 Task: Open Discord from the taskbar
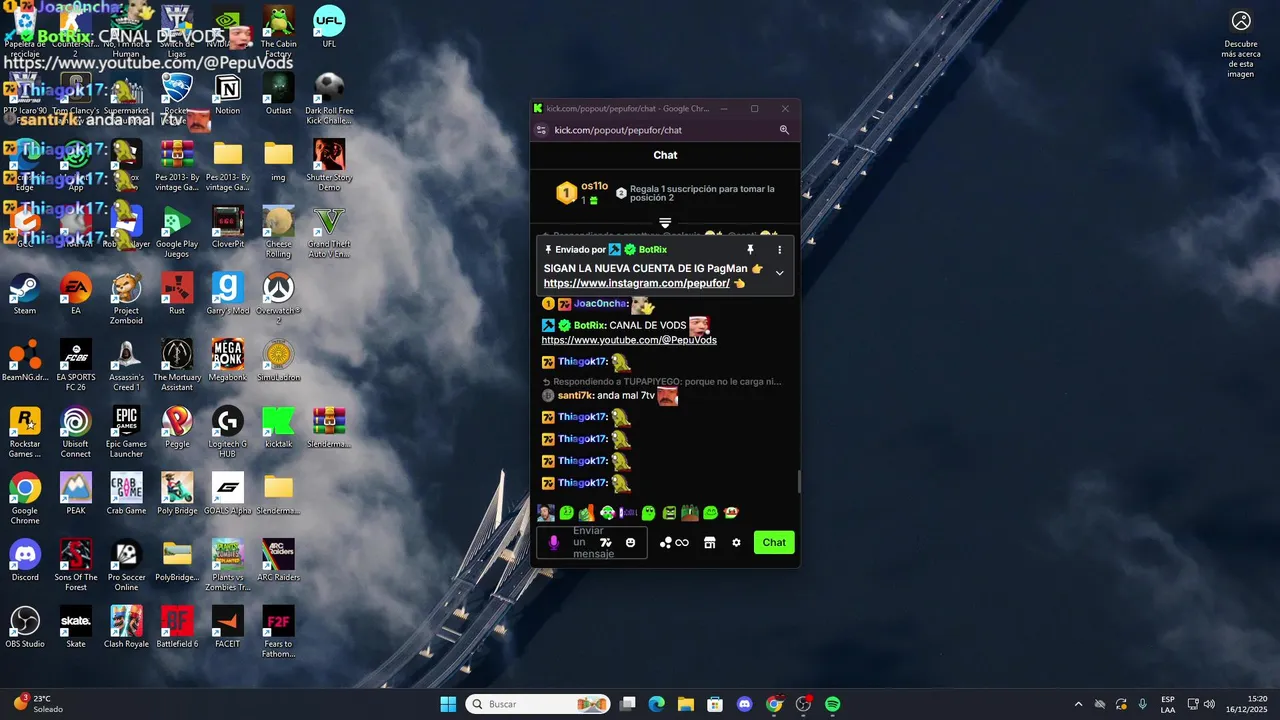744,704
